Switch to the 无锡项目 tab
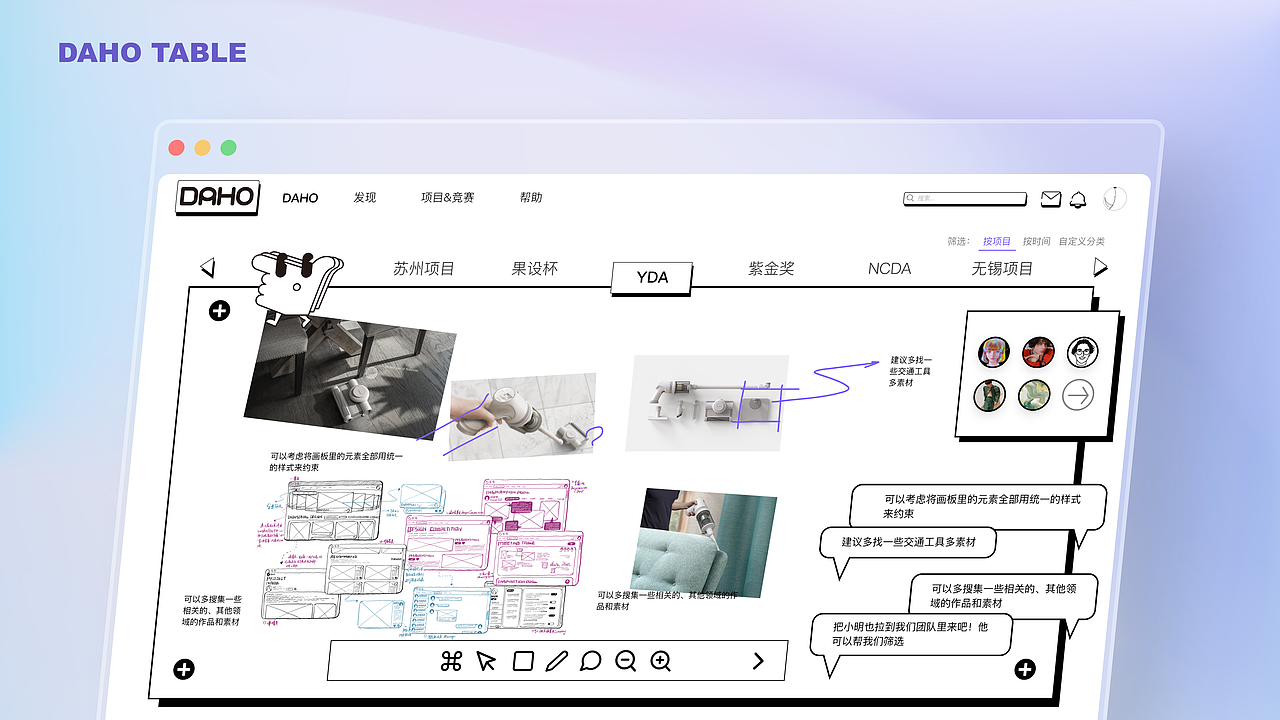This screenshot has height=720, width=1280. tap(1002, 268)
